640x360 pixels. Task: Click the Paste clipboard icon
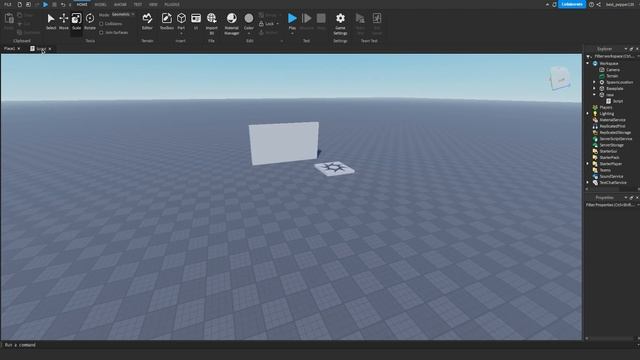click(9, 19)
